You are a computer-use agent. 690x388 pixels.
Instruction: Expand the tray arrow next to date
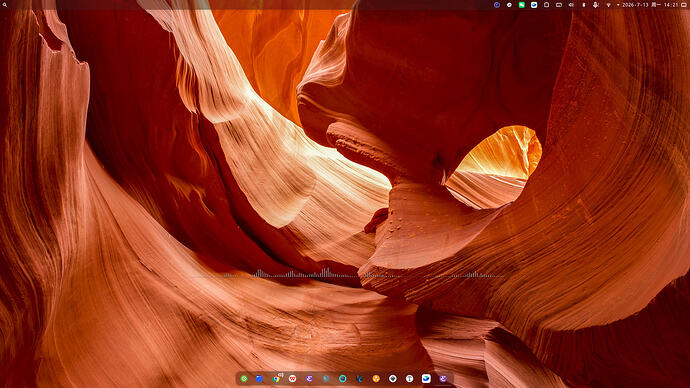click(618, 5)
